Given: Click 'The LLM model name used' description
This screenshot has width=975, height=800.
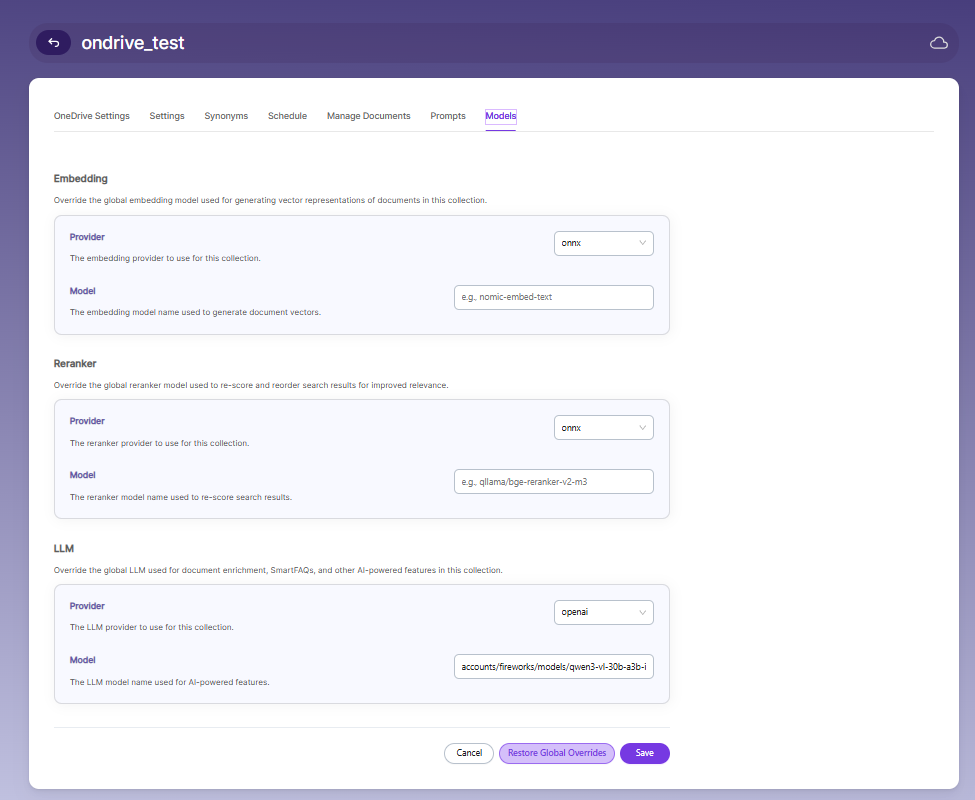Looking at the screenshot, I should coord(169,682).
